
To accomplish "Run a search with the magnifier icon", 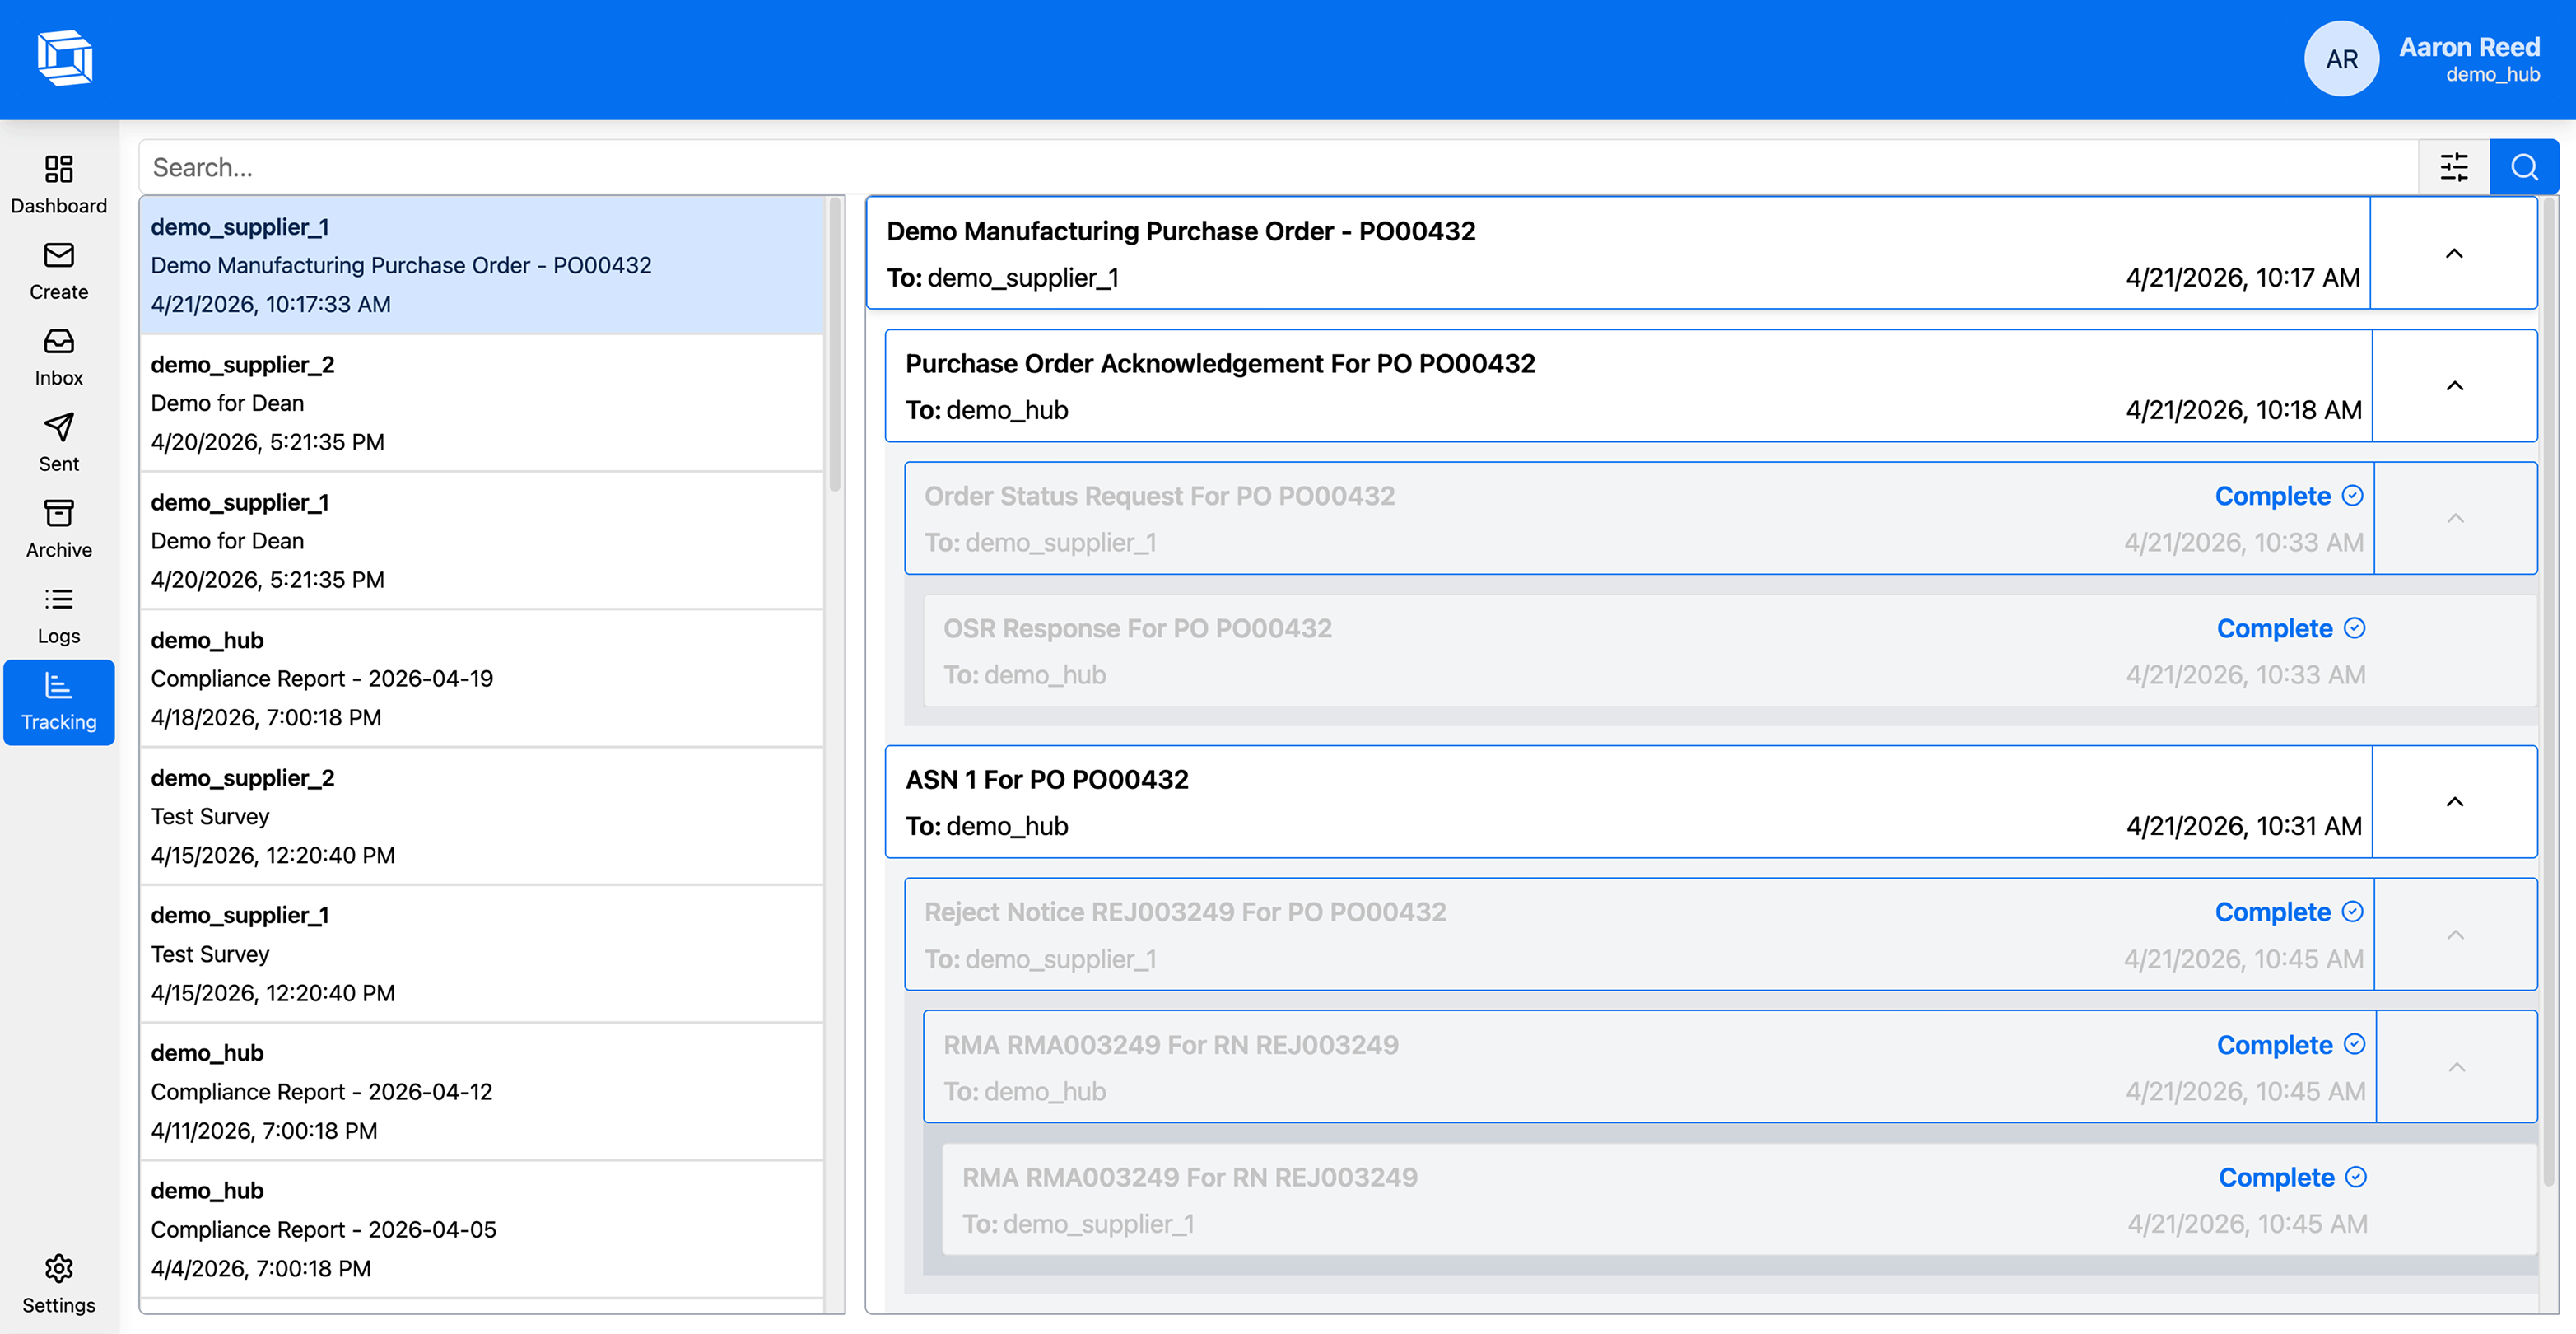I will point(2524,166).
